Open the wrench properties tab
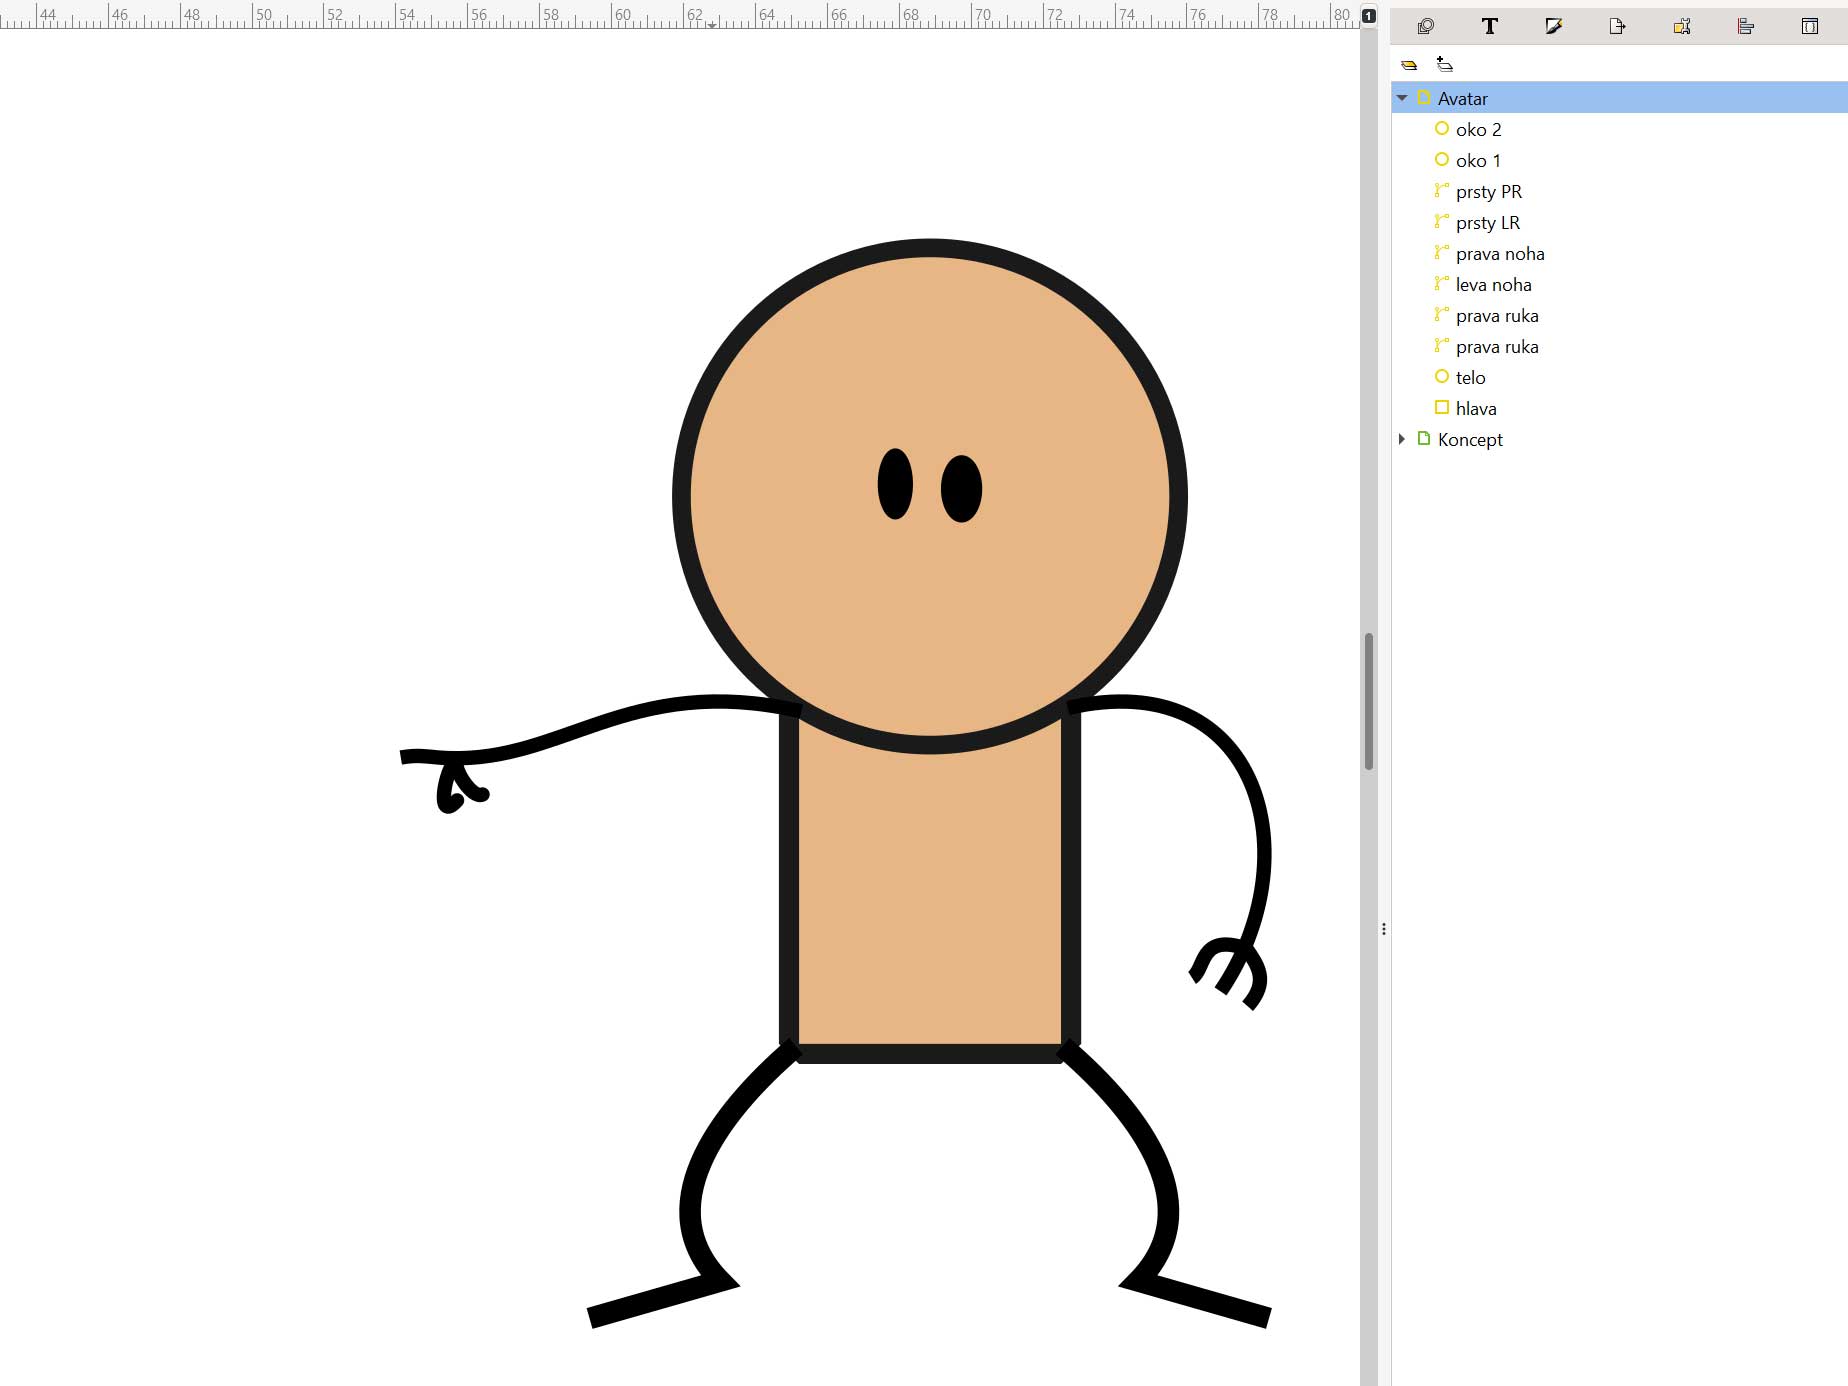Viewport: 1848px width, 1386px height. (1681, 27)
